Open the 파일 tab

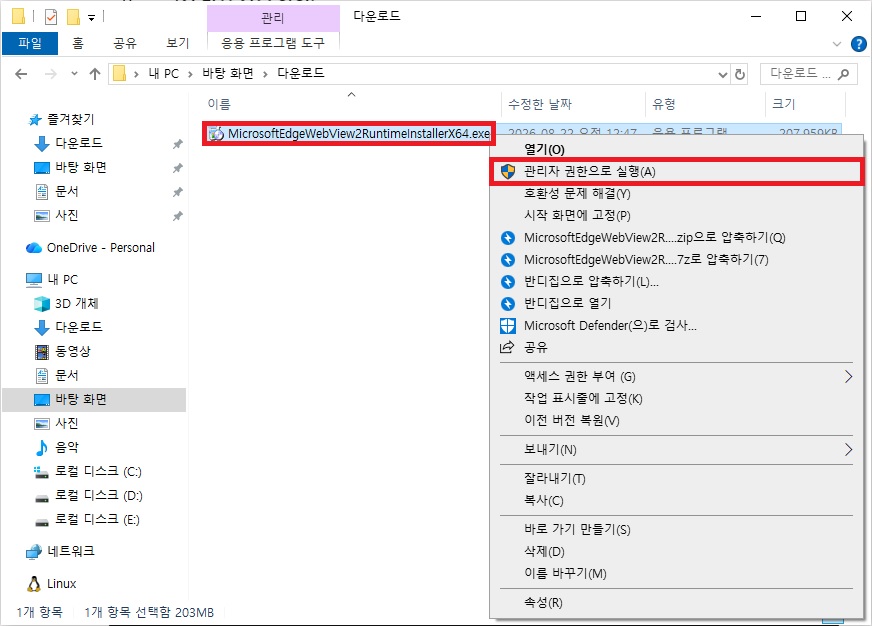tap(29, 43)
